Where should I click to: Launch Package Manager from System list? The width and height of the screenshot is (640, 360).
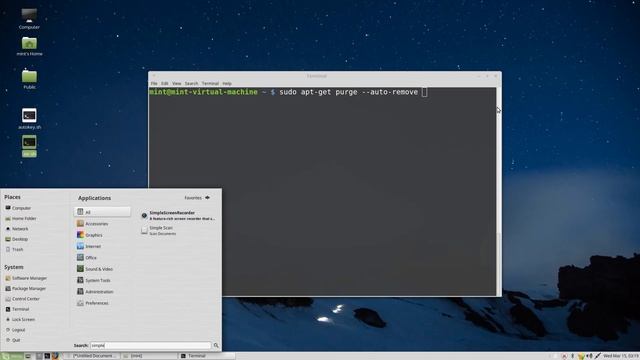[x=26, y=289]
